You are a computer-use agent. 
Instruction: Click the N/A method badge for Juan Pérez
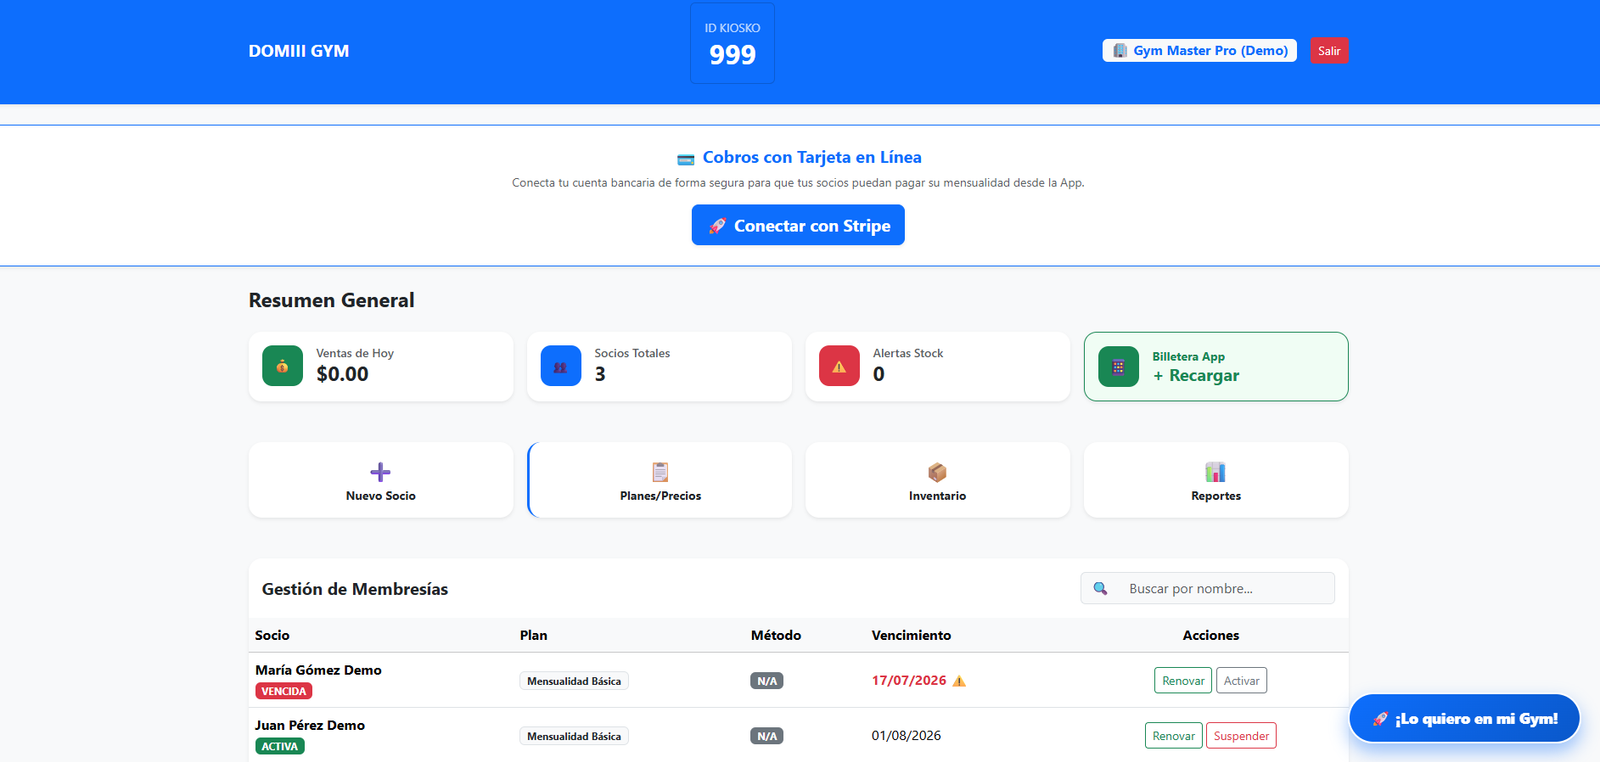[x=767, y=736]
